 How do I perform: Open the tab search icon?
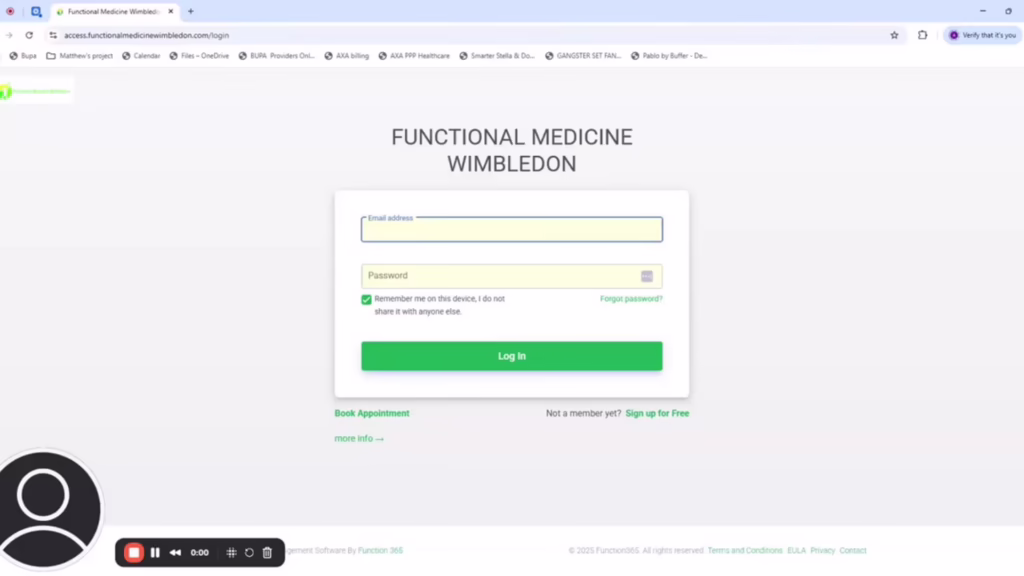pos(36,11)
